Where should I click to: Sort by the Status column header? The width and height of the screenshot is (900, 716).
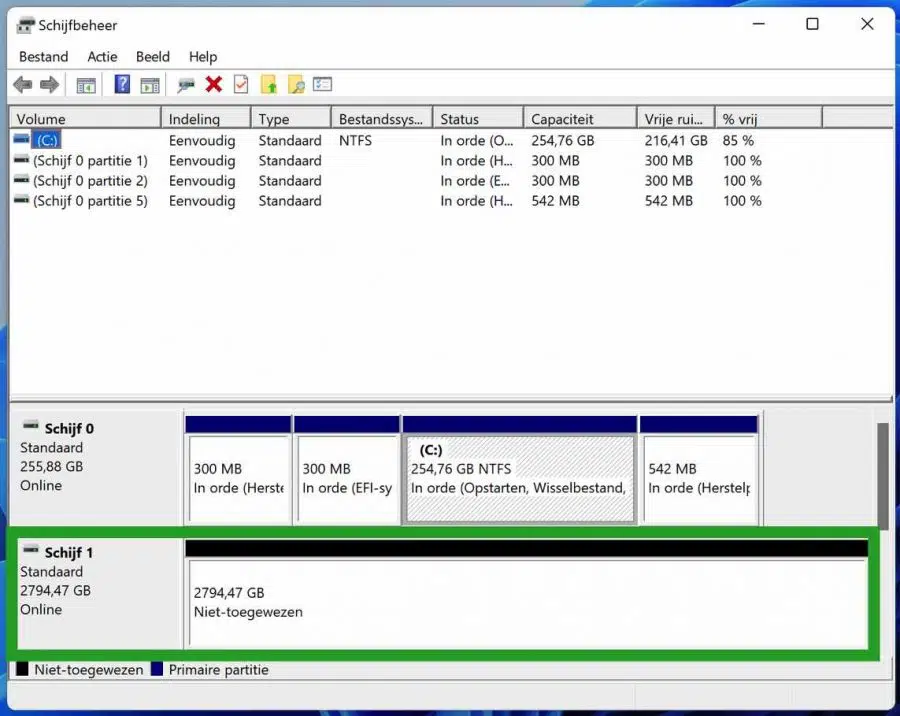tap(478, 119)
